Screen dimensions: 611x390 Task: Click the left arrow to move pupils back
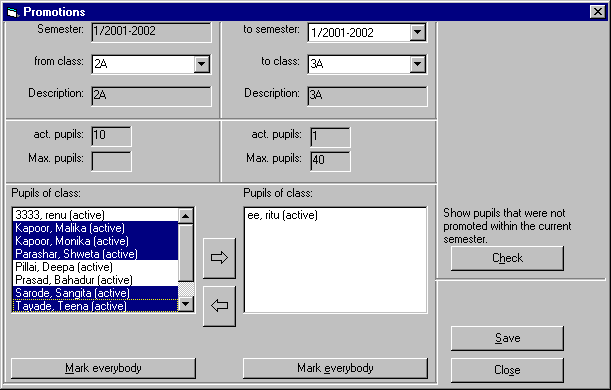219,306
